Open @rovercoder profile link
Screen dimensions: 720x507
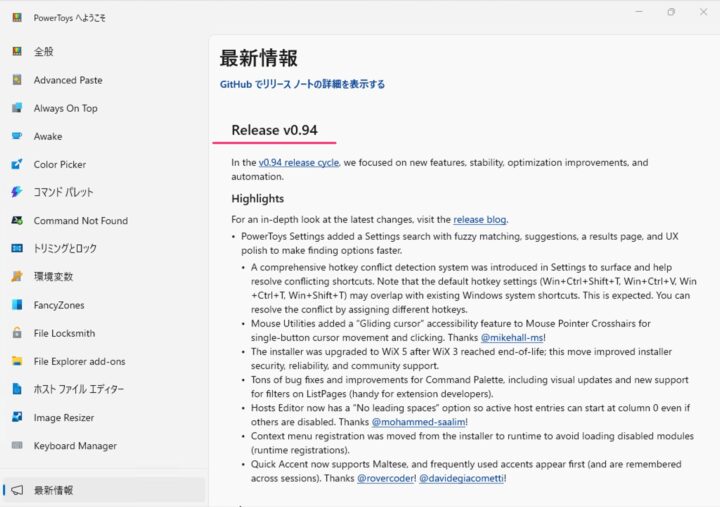pyautogui.click(x=386, y=478)
